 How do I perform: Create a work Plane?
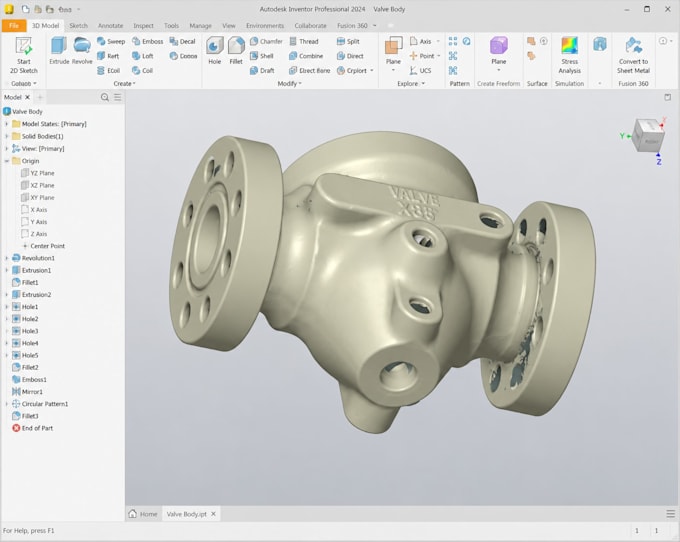[393, 51]
